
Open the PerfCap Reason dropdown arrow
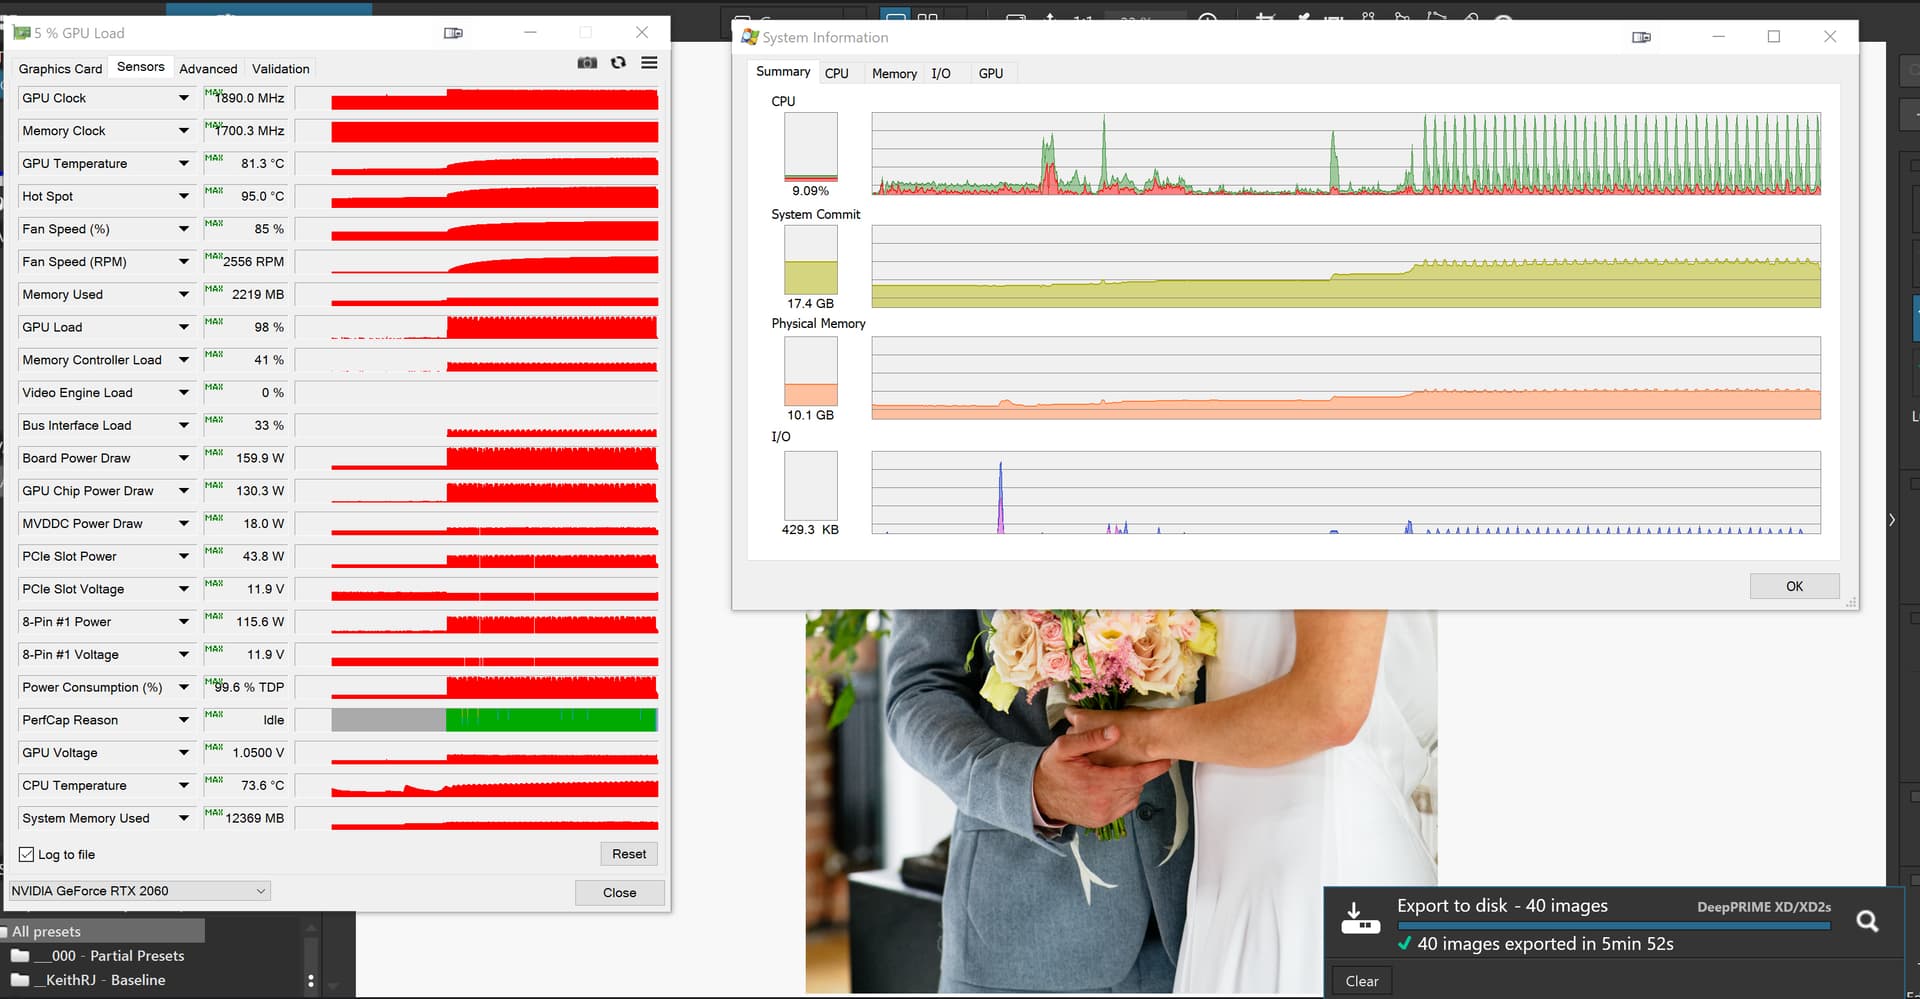[184, 720]
